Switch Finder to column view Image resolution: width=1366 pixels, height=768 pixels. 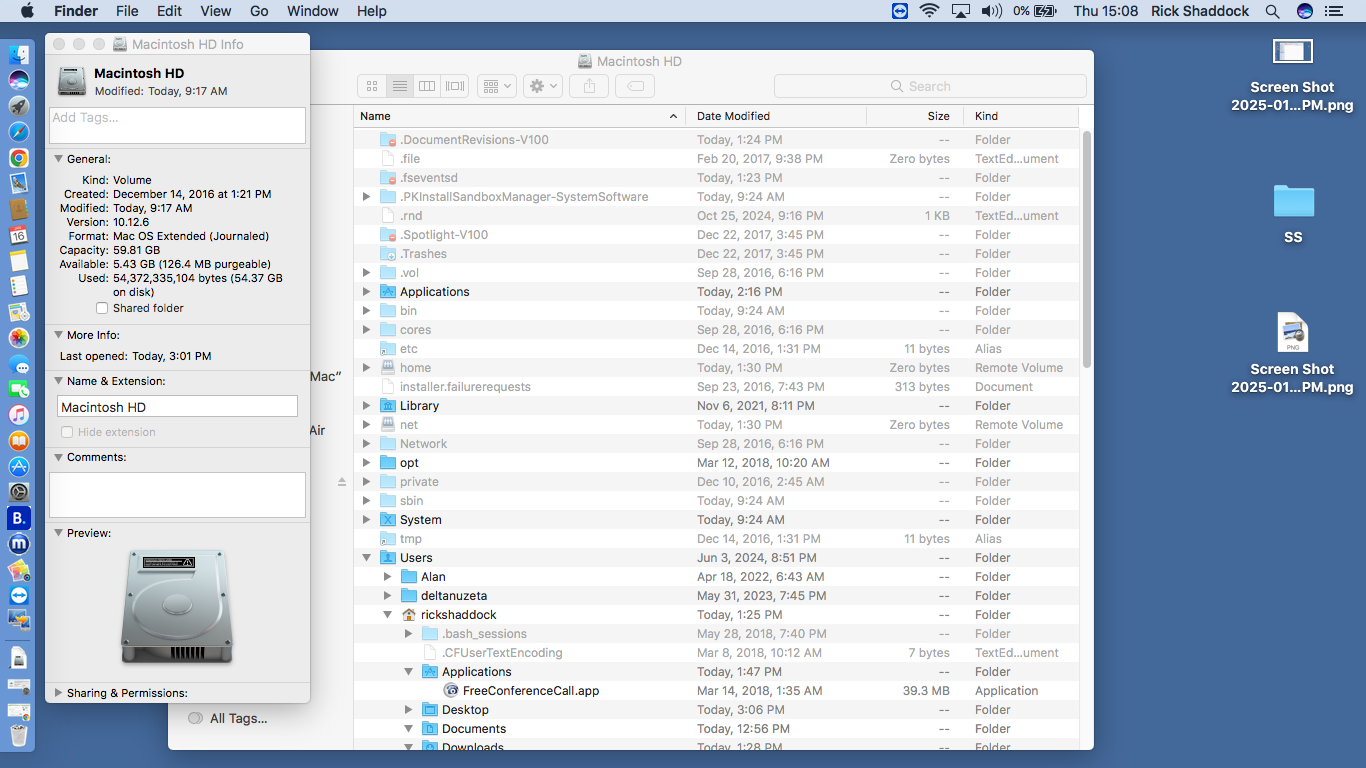click(x=427, y=86)
